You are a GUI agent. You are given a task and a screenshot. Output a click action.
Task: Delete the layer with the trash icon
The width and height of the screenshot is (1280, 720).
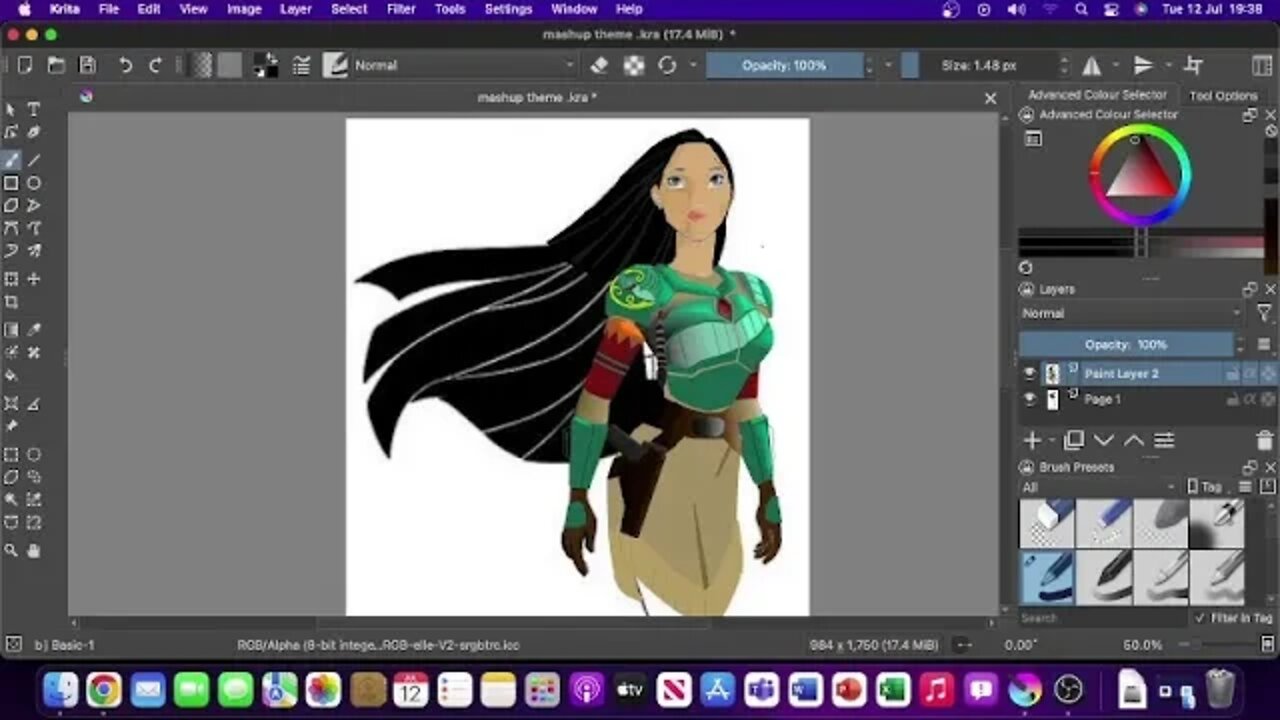pyautogui.click(x=1264, y=440)
